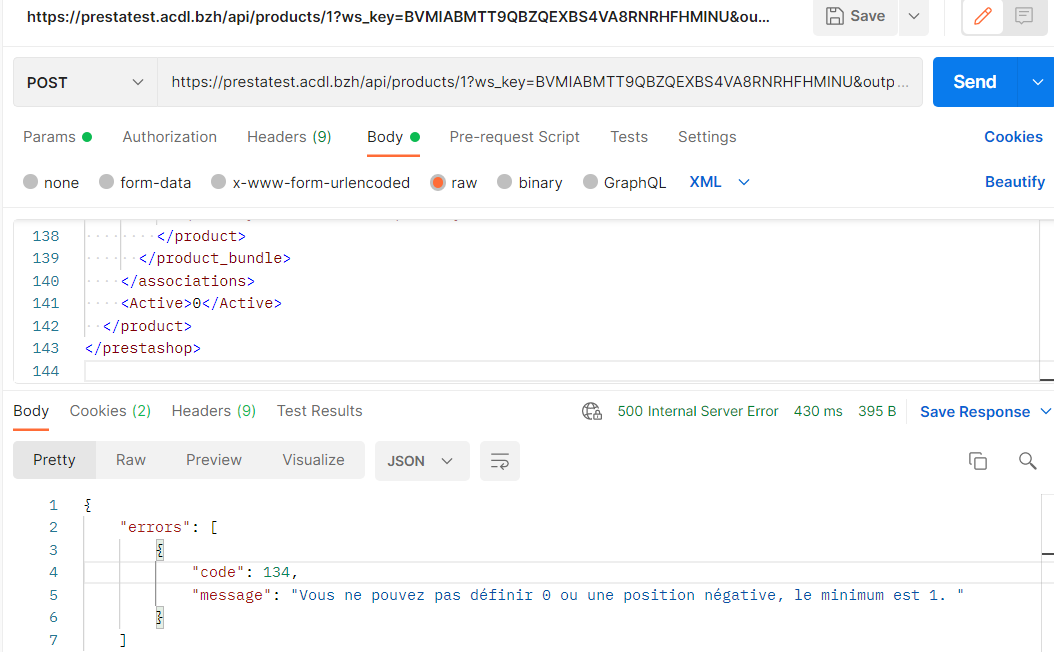This screenshot has height=652, width=1054.
Task: Send the request to the API
Action: (x=974, y=82)
